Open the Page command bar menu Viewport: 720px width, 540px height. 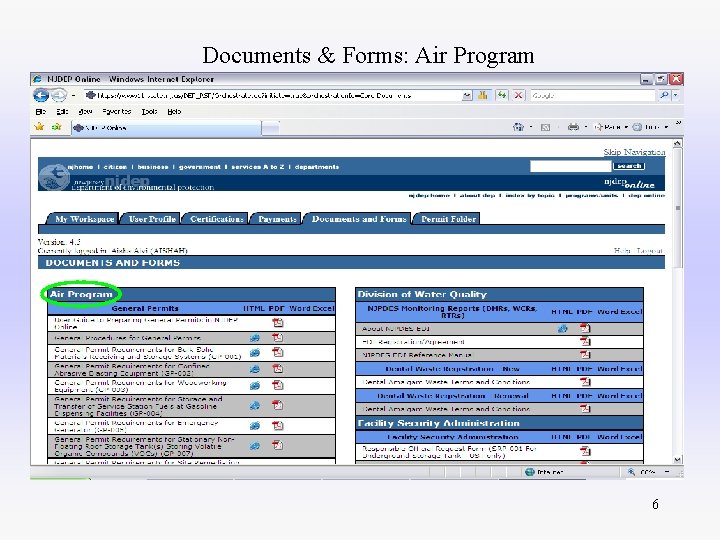[x=611, y=127]
